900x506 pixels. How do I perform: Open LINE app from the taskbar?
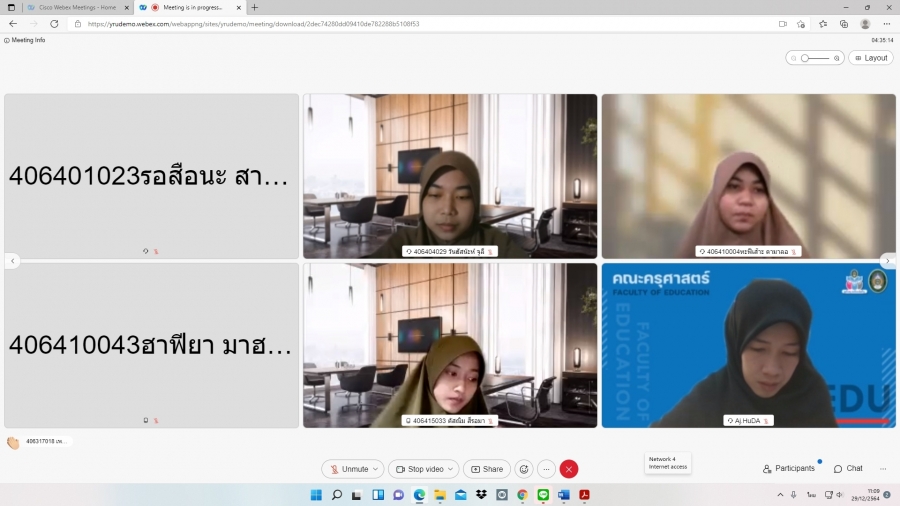click(543, 495)
